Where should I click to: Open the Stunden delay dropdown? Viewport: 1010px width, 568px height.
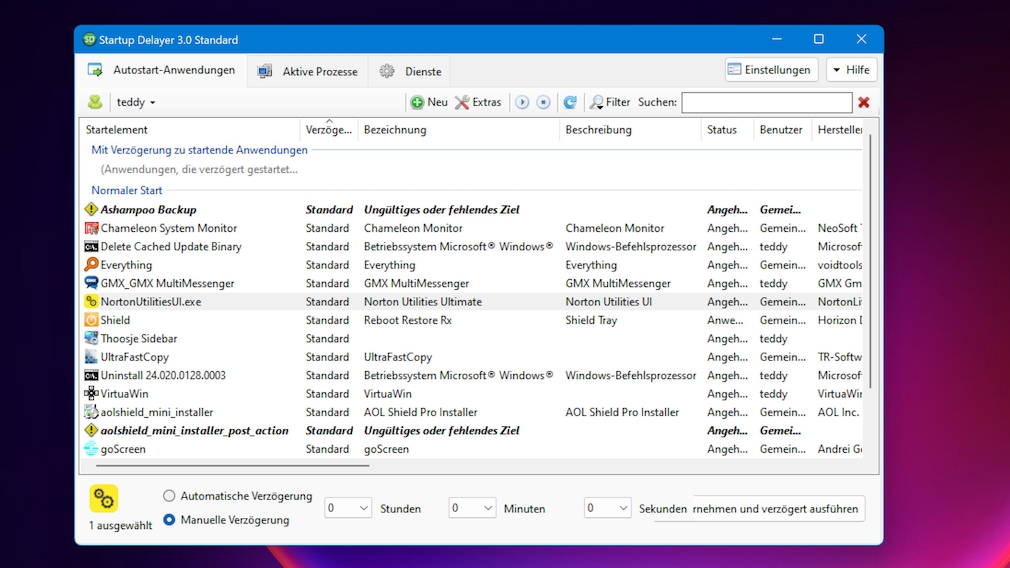348,508
